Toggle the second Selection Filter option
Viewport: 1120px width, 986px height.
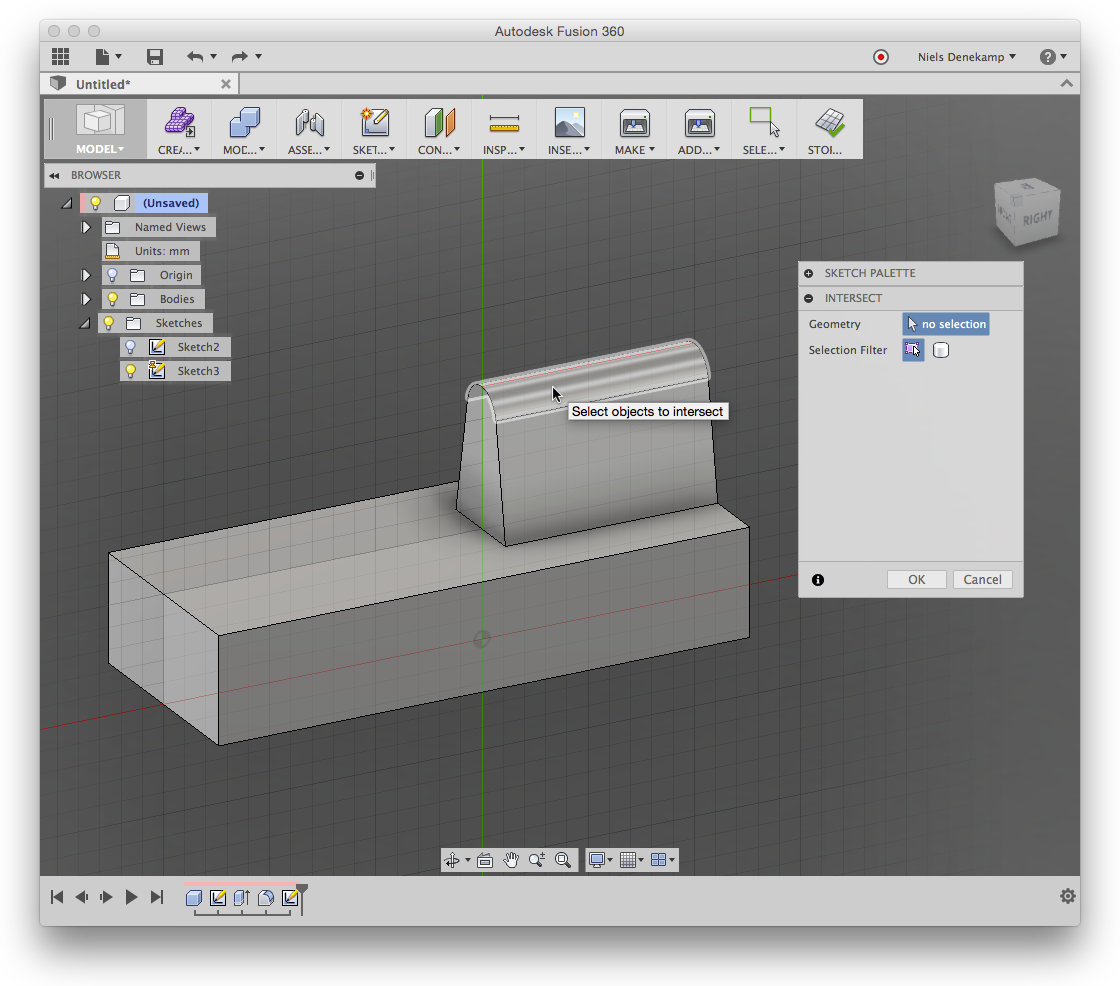coord(940,349)
